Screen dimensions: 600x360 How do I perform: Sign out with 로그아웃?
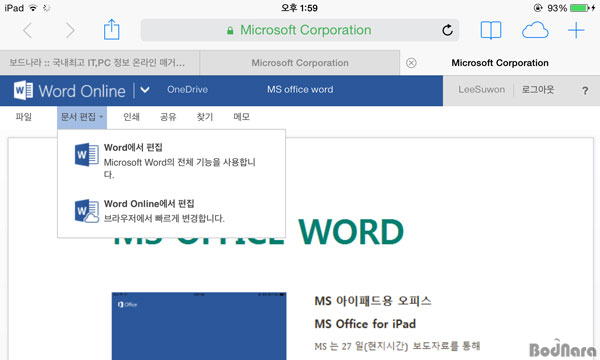tap(538, 90)
